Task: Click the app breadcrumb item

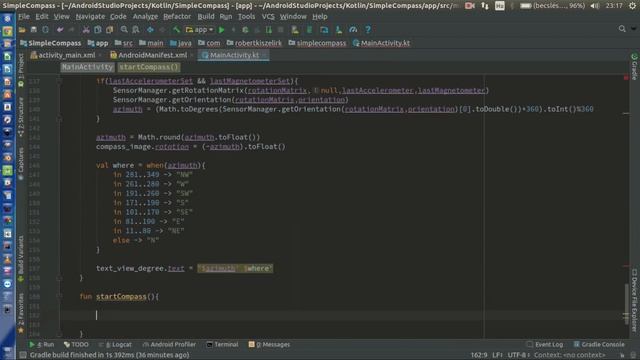Action: coord(98,43)
